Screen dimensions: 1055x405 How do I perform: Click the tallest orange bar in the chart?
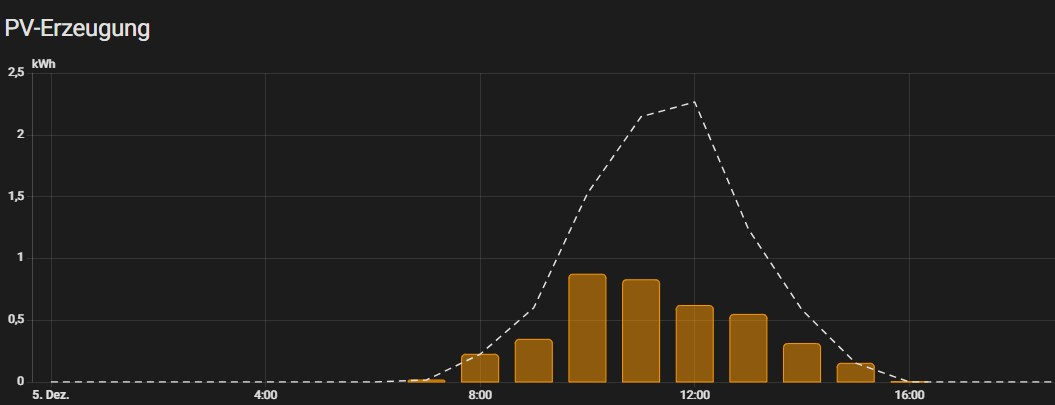click(587, 328)
